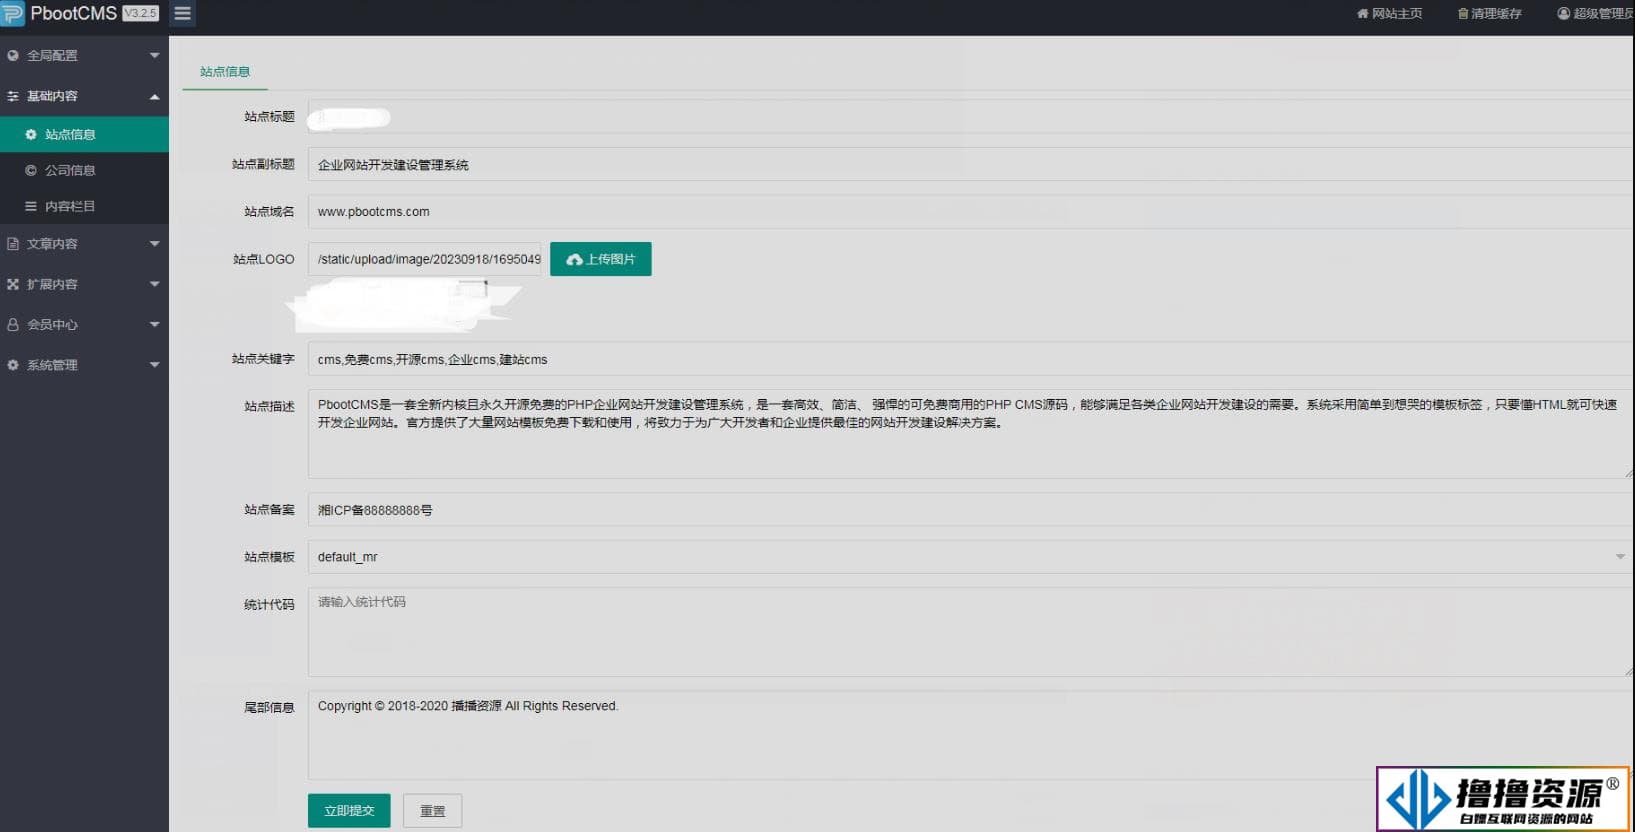
Task: Click the 站点LOGO path input field
Action: (x=424, y=259)
